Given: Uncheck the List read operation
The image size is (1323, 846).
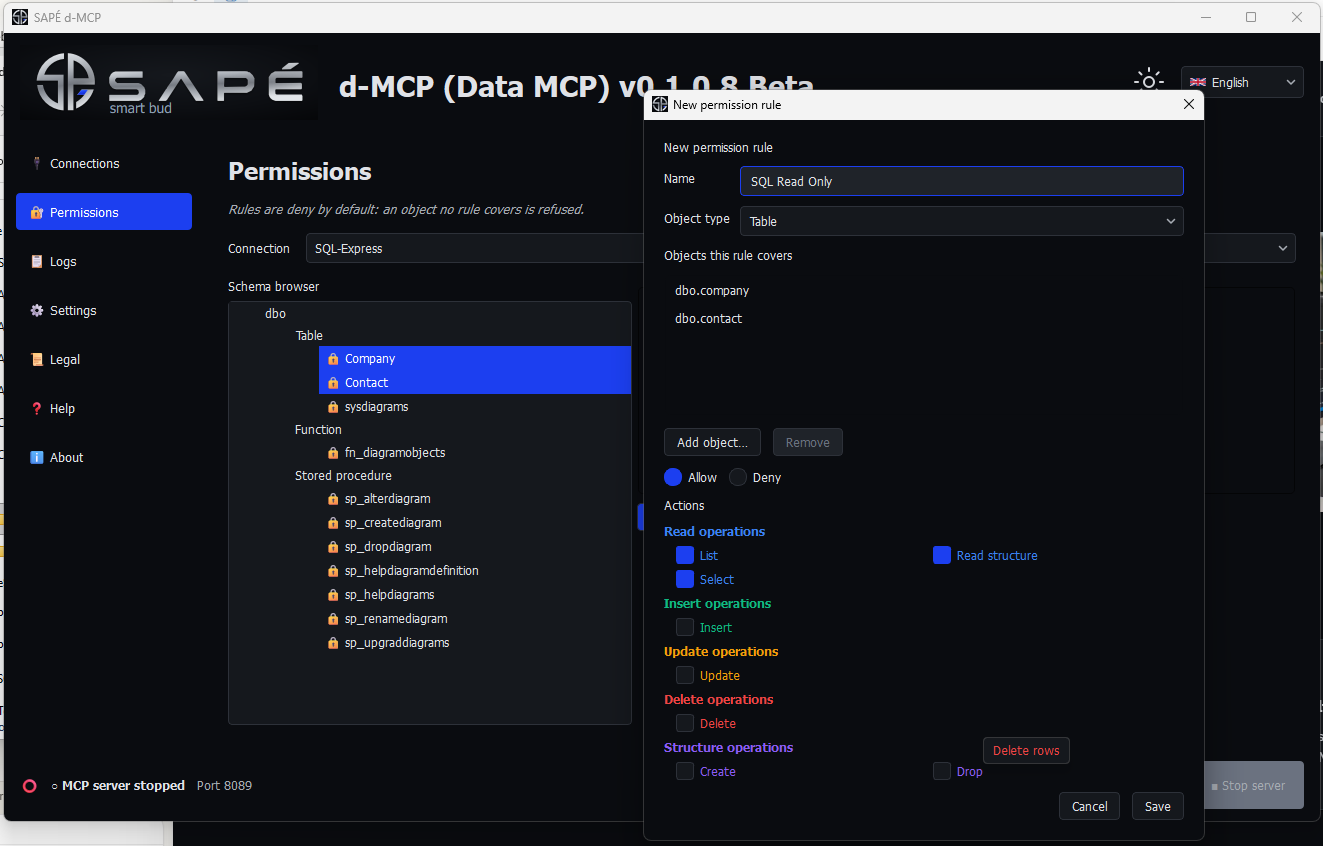Looking at the screenshot, I should [685, 555].
